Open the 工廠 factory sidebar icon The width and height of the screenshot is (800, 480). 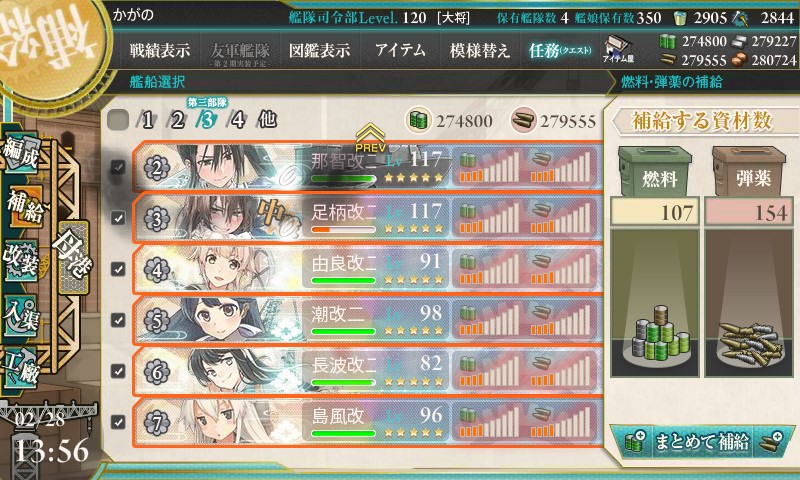[21, 367]
